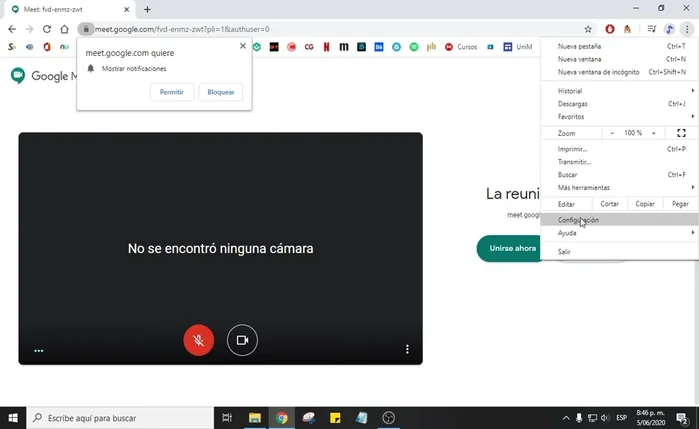Image resolution: width=699 pixels, height=429 pixels.
Task: Click the Chrome three-dot menu button
Action: coord(687,29)
